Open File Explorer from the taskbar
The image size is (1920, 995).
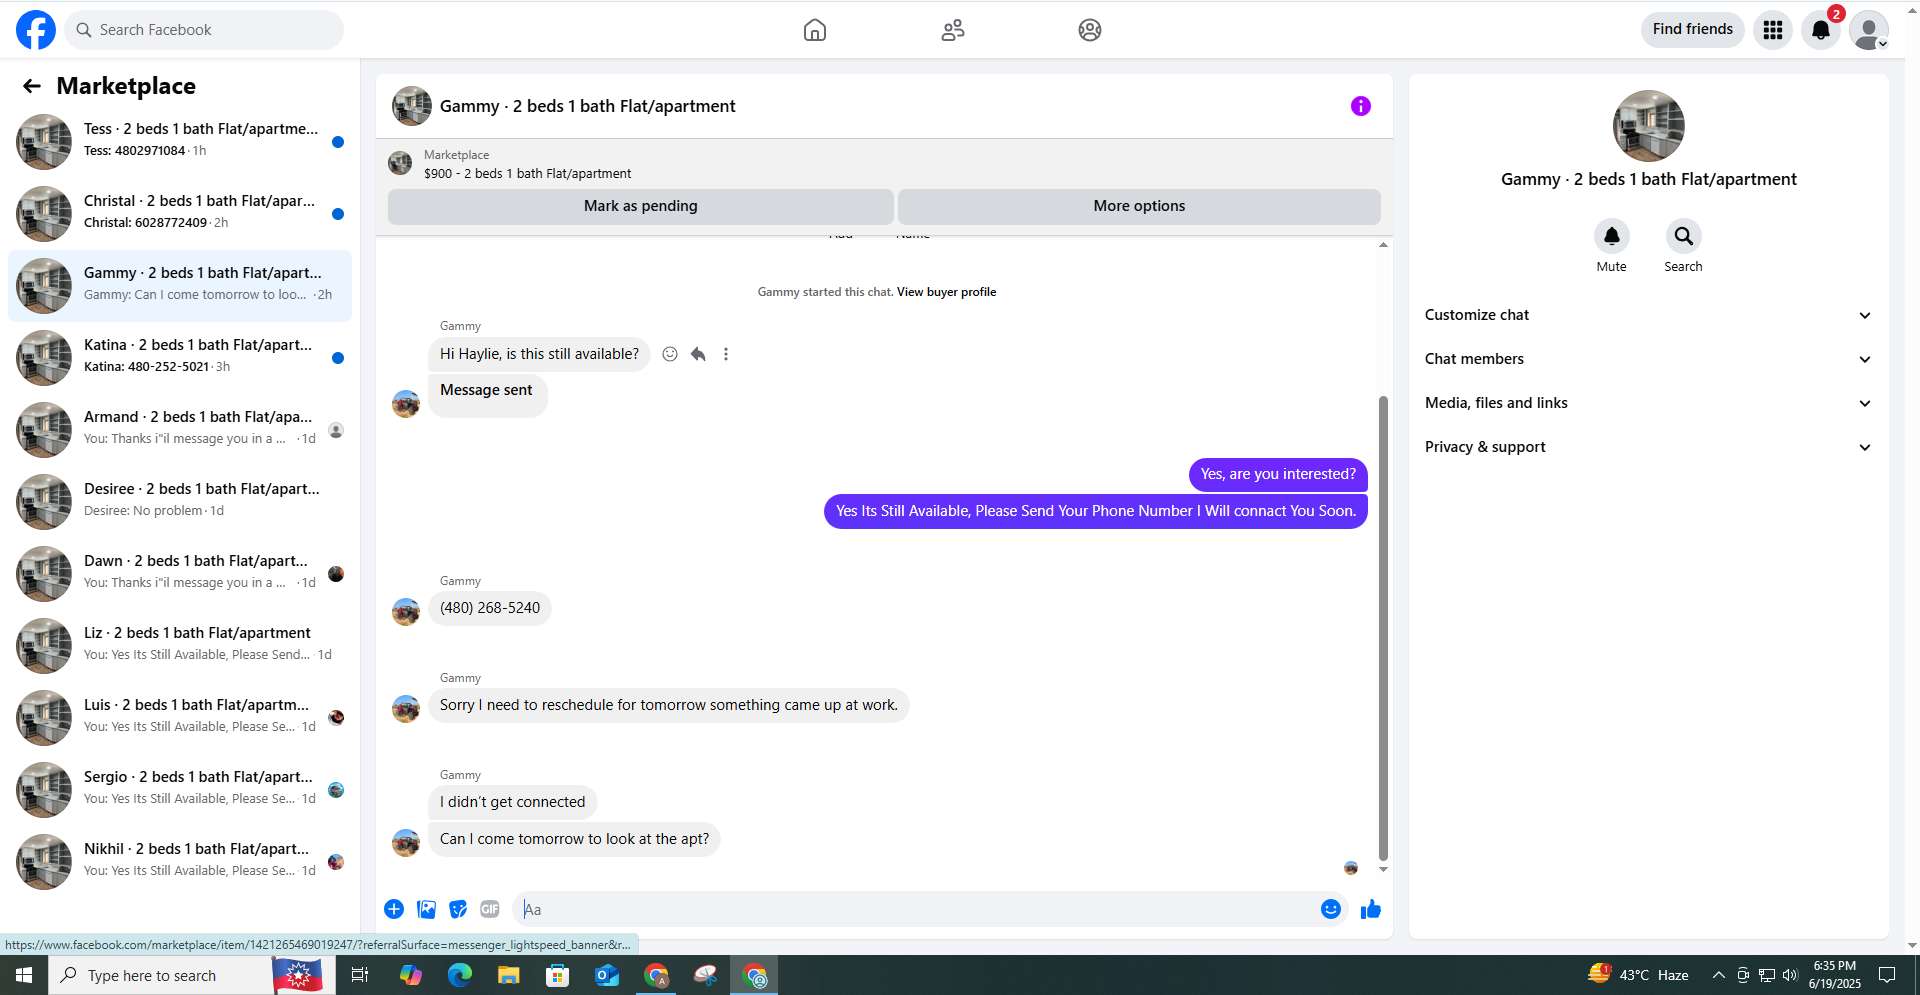click(509, 975)
